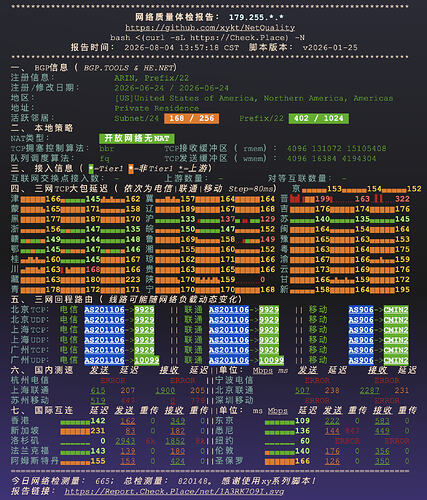Viewport: 427px width, 500px height.
Task: Click the green '402 / 1024' prefix badge
Action: click(x=319, y=118)
